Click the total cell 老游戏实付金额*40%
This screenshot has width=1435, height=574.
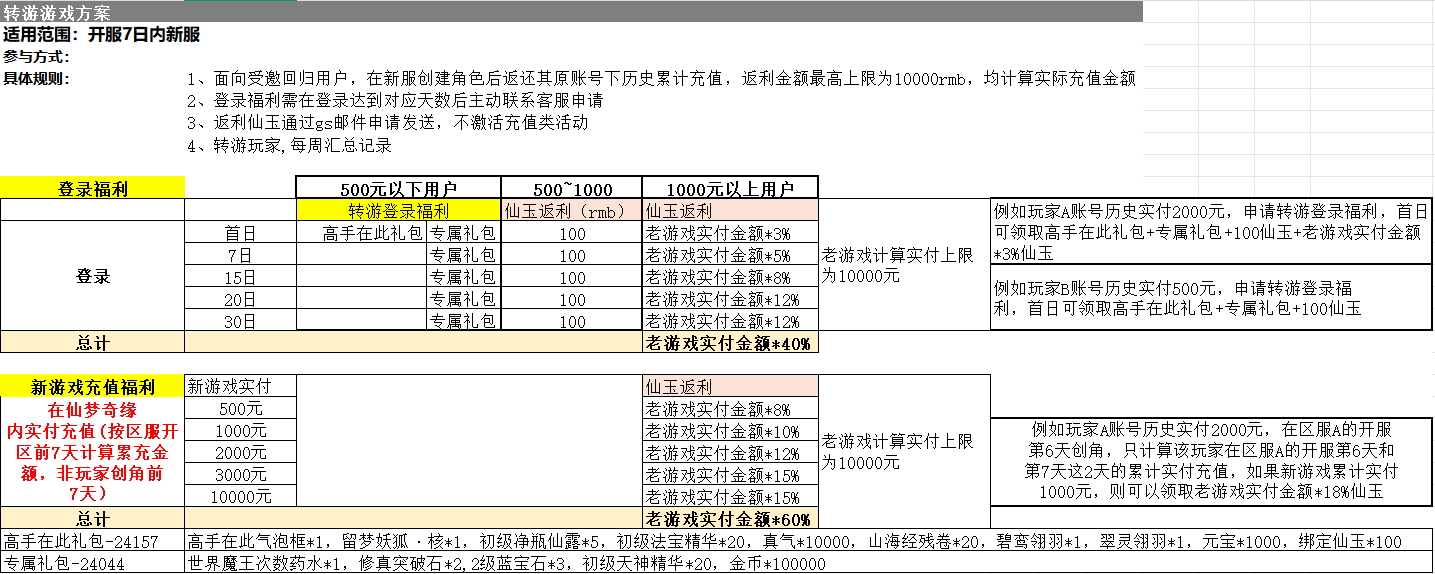[730, 343]
